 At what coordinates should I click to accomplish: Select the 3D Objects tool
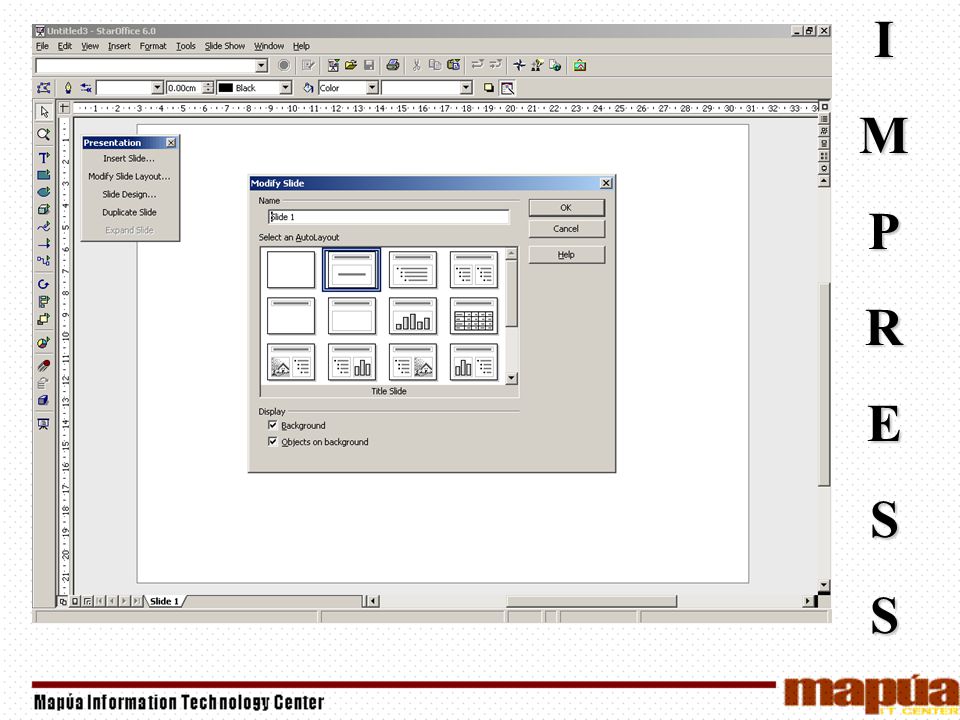[43, 209]
